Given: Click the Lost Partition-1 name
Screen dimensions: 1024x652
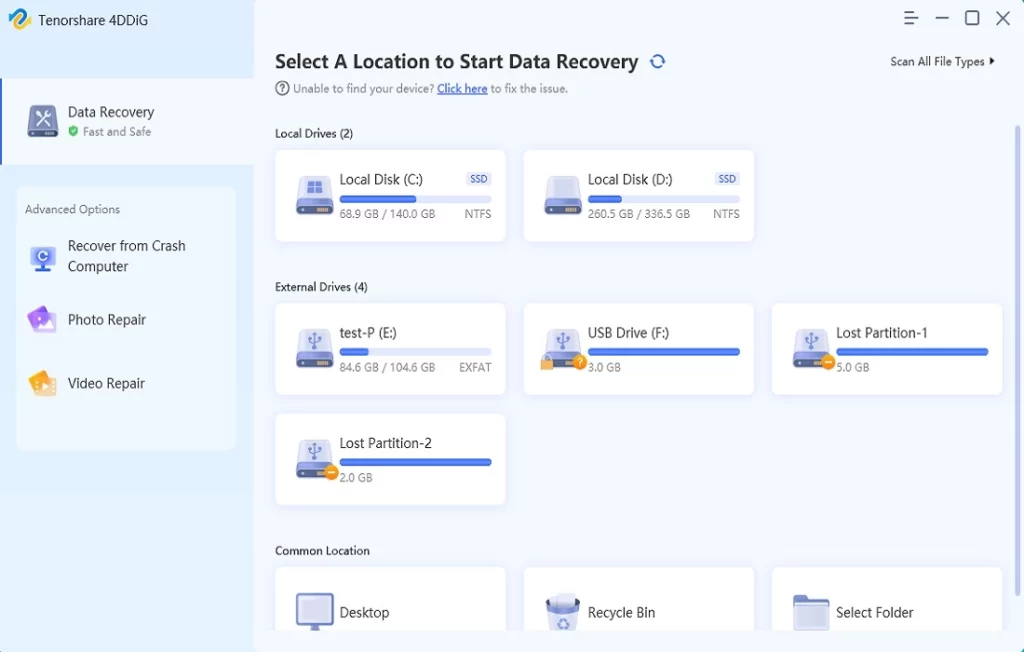Looking at the screenshot, I should pos(882,333).
